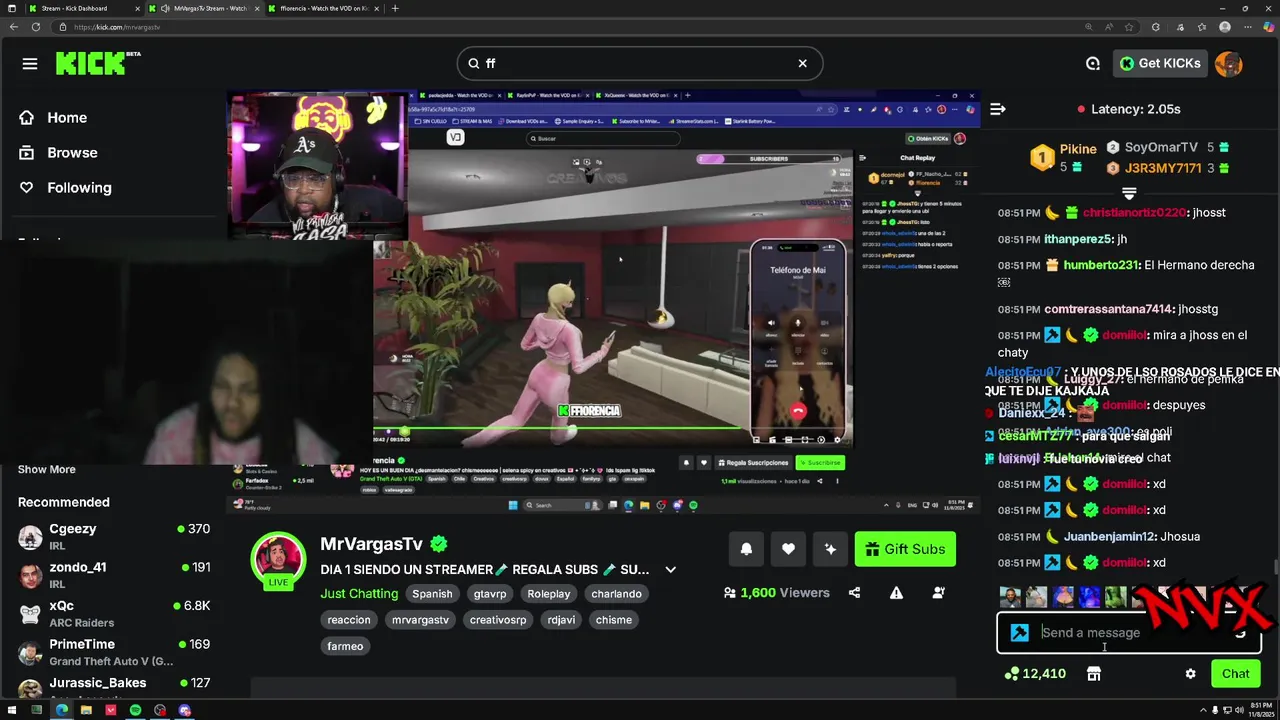Click the user moderation icon
This screenshot has height=720, width=1280.
click(938, 592)
